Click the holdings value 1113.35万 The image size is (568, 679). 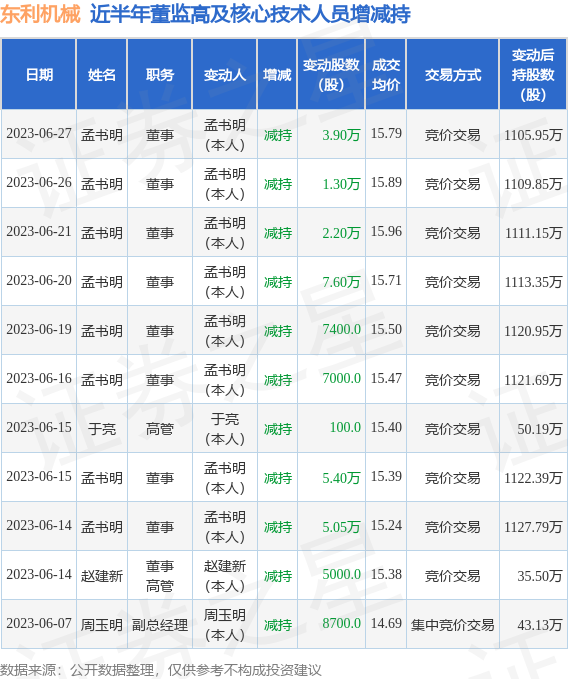[533, 281]
